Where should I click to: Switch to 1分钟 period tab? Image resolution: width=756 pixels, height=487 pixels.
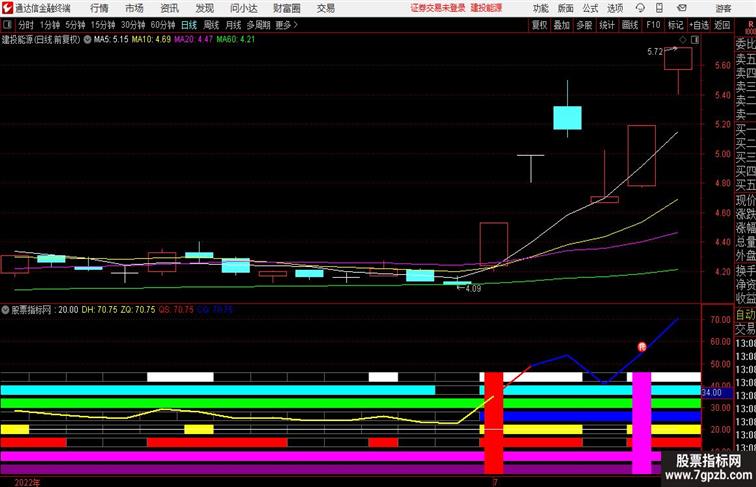(x=50, y=25)
